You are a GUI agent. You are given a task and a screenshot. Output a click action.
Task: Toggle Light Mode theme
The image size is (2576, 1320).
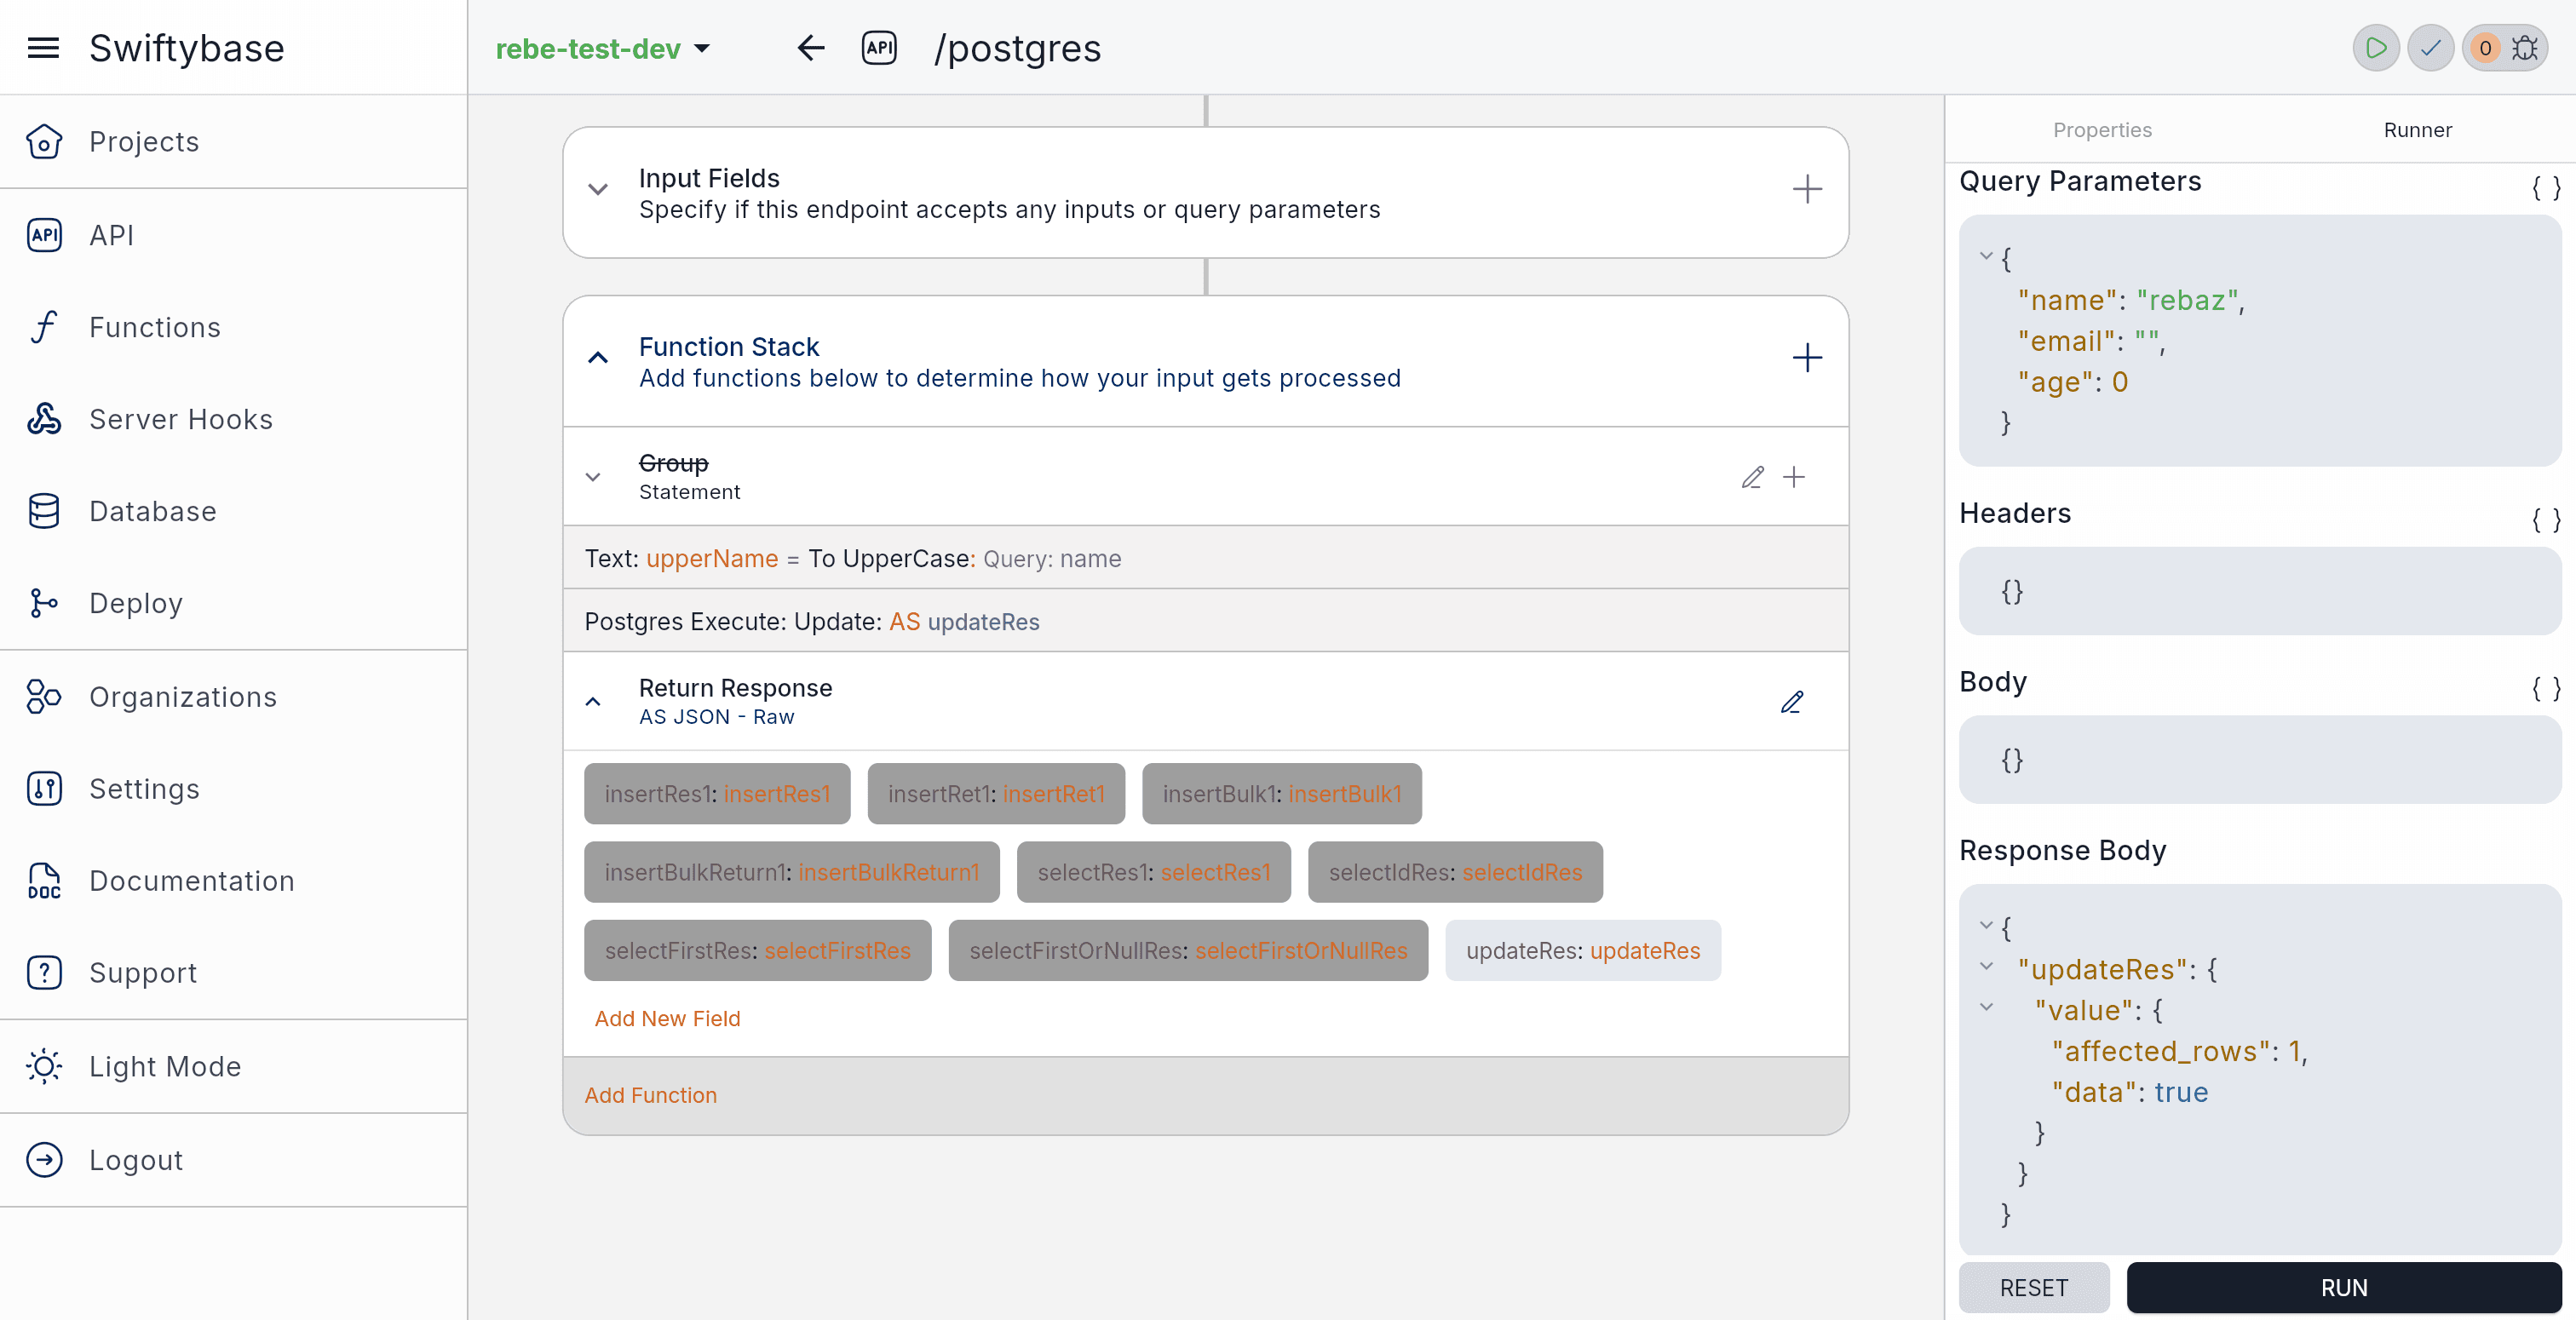[233, 1066]
